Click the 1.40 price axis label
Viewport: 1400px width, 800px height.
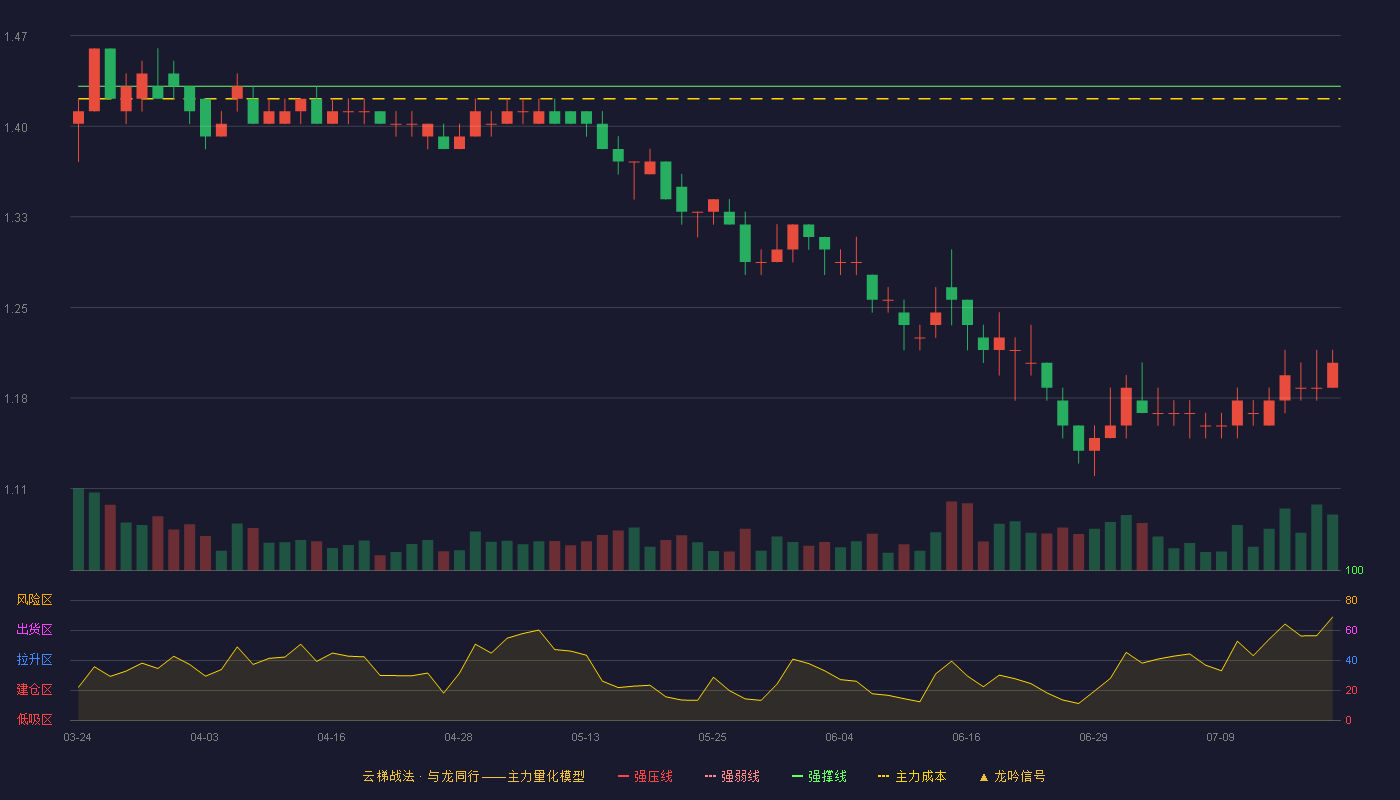tap(15, 128)
